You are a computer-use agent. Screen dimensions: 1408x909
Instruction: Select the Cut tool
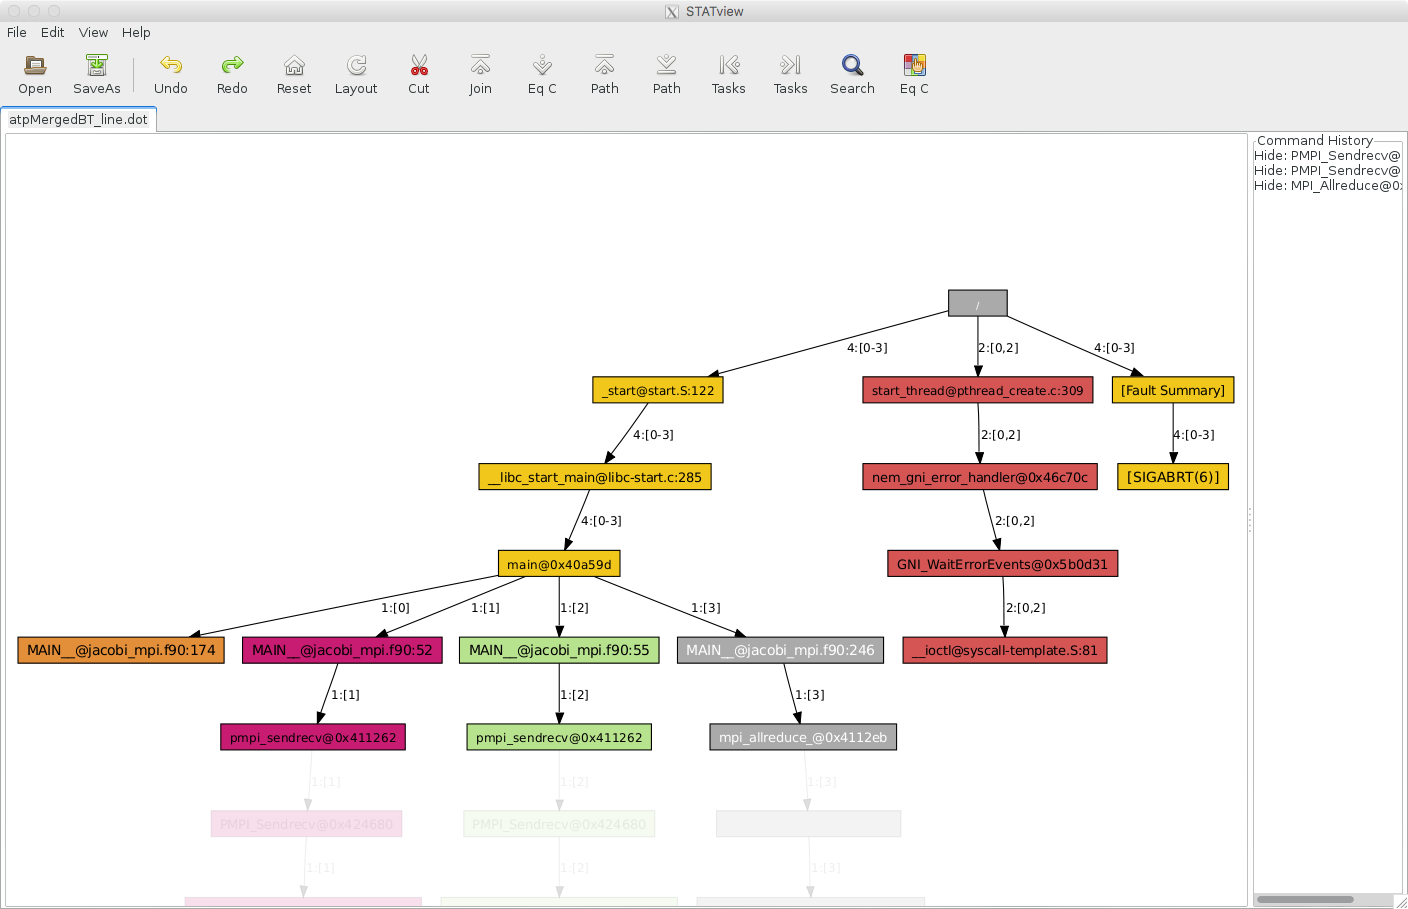coord(418,73)
